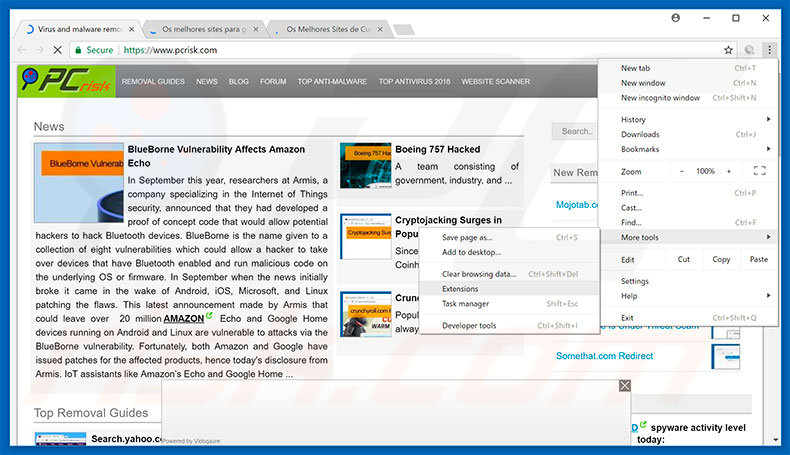Image resolution: width=790 pixels, height=455 pixels.
Task: Open REMOVAL GUIDES in site navigation
Action: click(x=153, y=81)
